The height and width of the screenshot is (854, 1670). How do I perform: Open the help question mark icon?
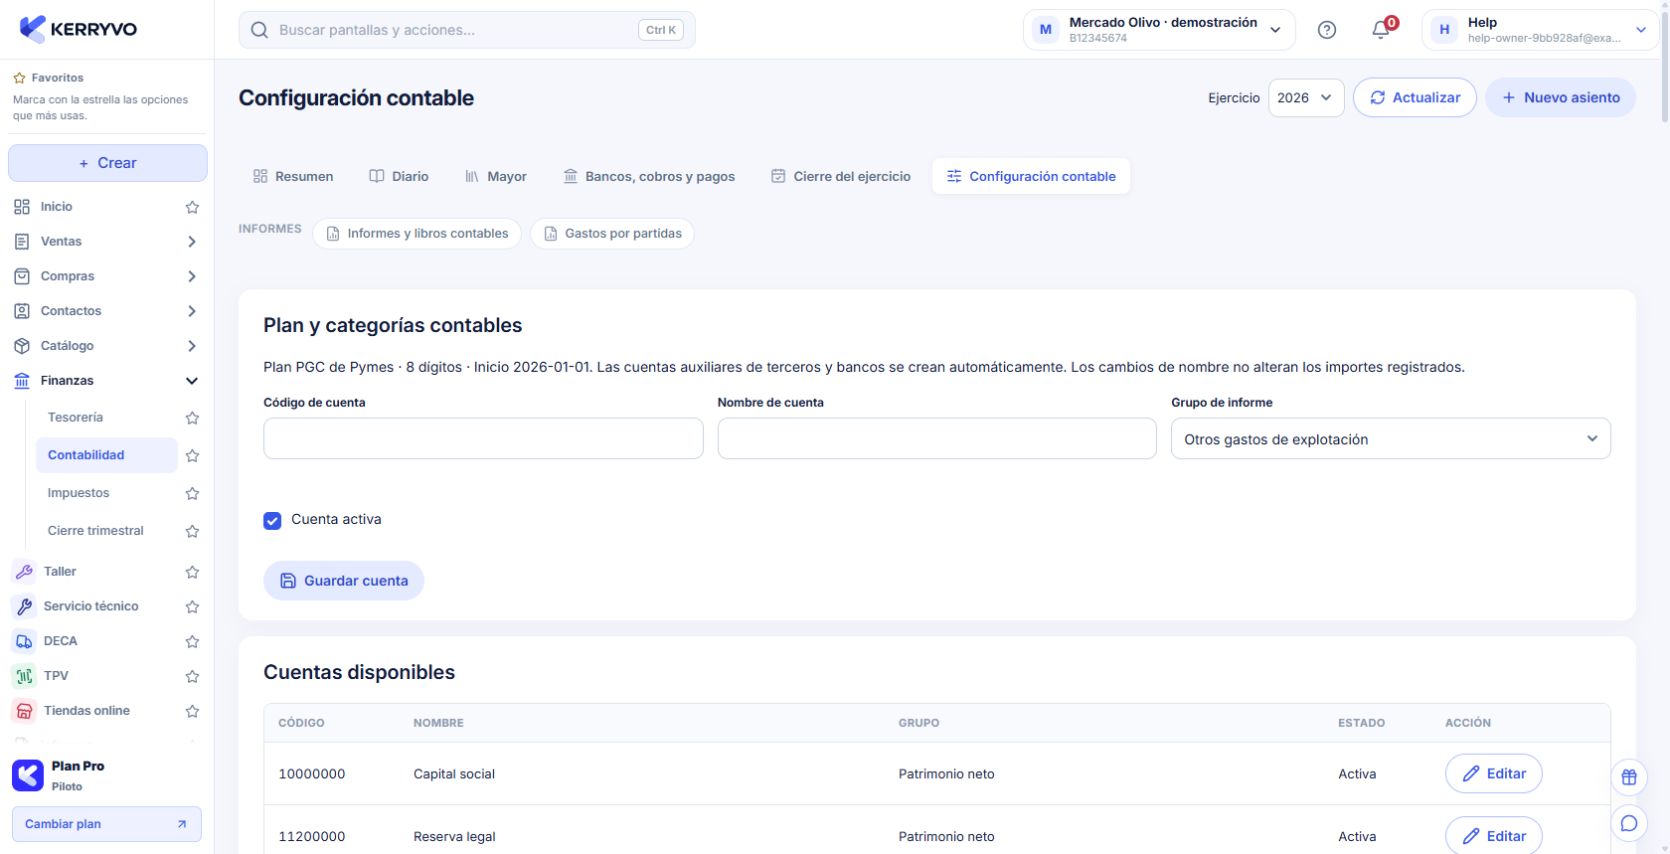click(x=1327, y=30)
